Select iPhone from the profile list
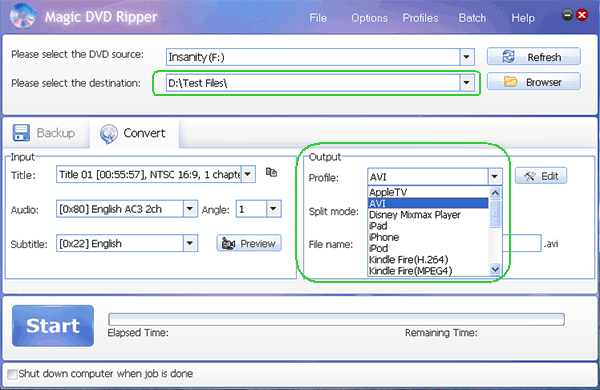Screen dimensions: 600x390 428,237
